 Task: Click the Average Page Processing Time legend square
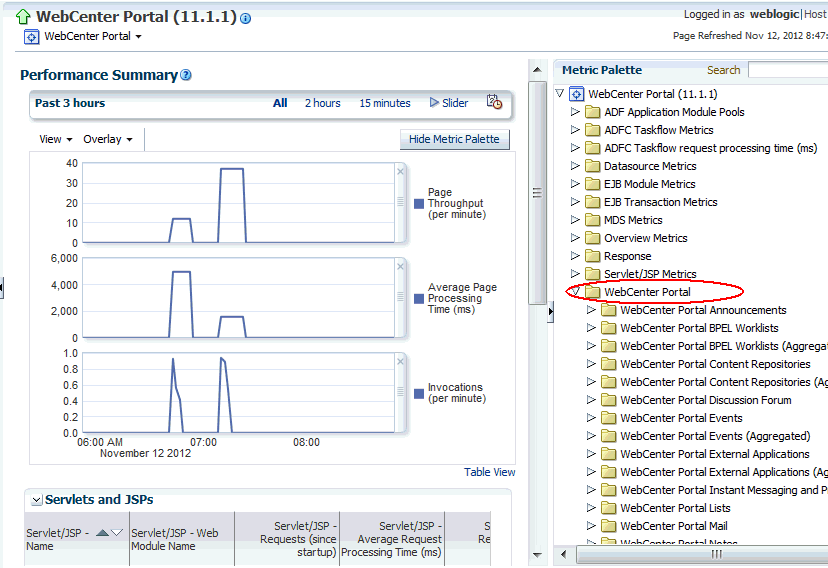coord(419,299)
